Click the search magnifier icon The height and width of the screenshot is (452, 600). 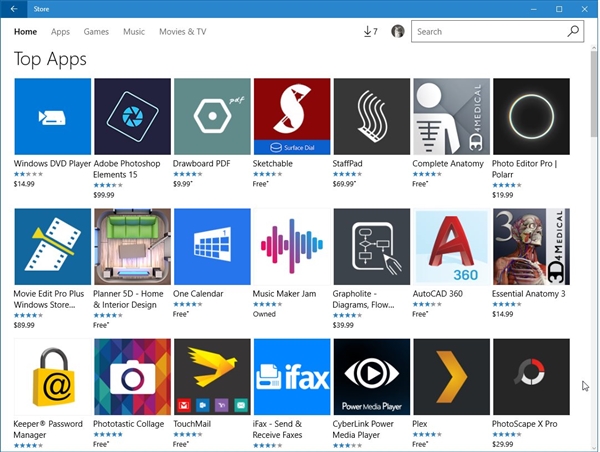point(573,31)
